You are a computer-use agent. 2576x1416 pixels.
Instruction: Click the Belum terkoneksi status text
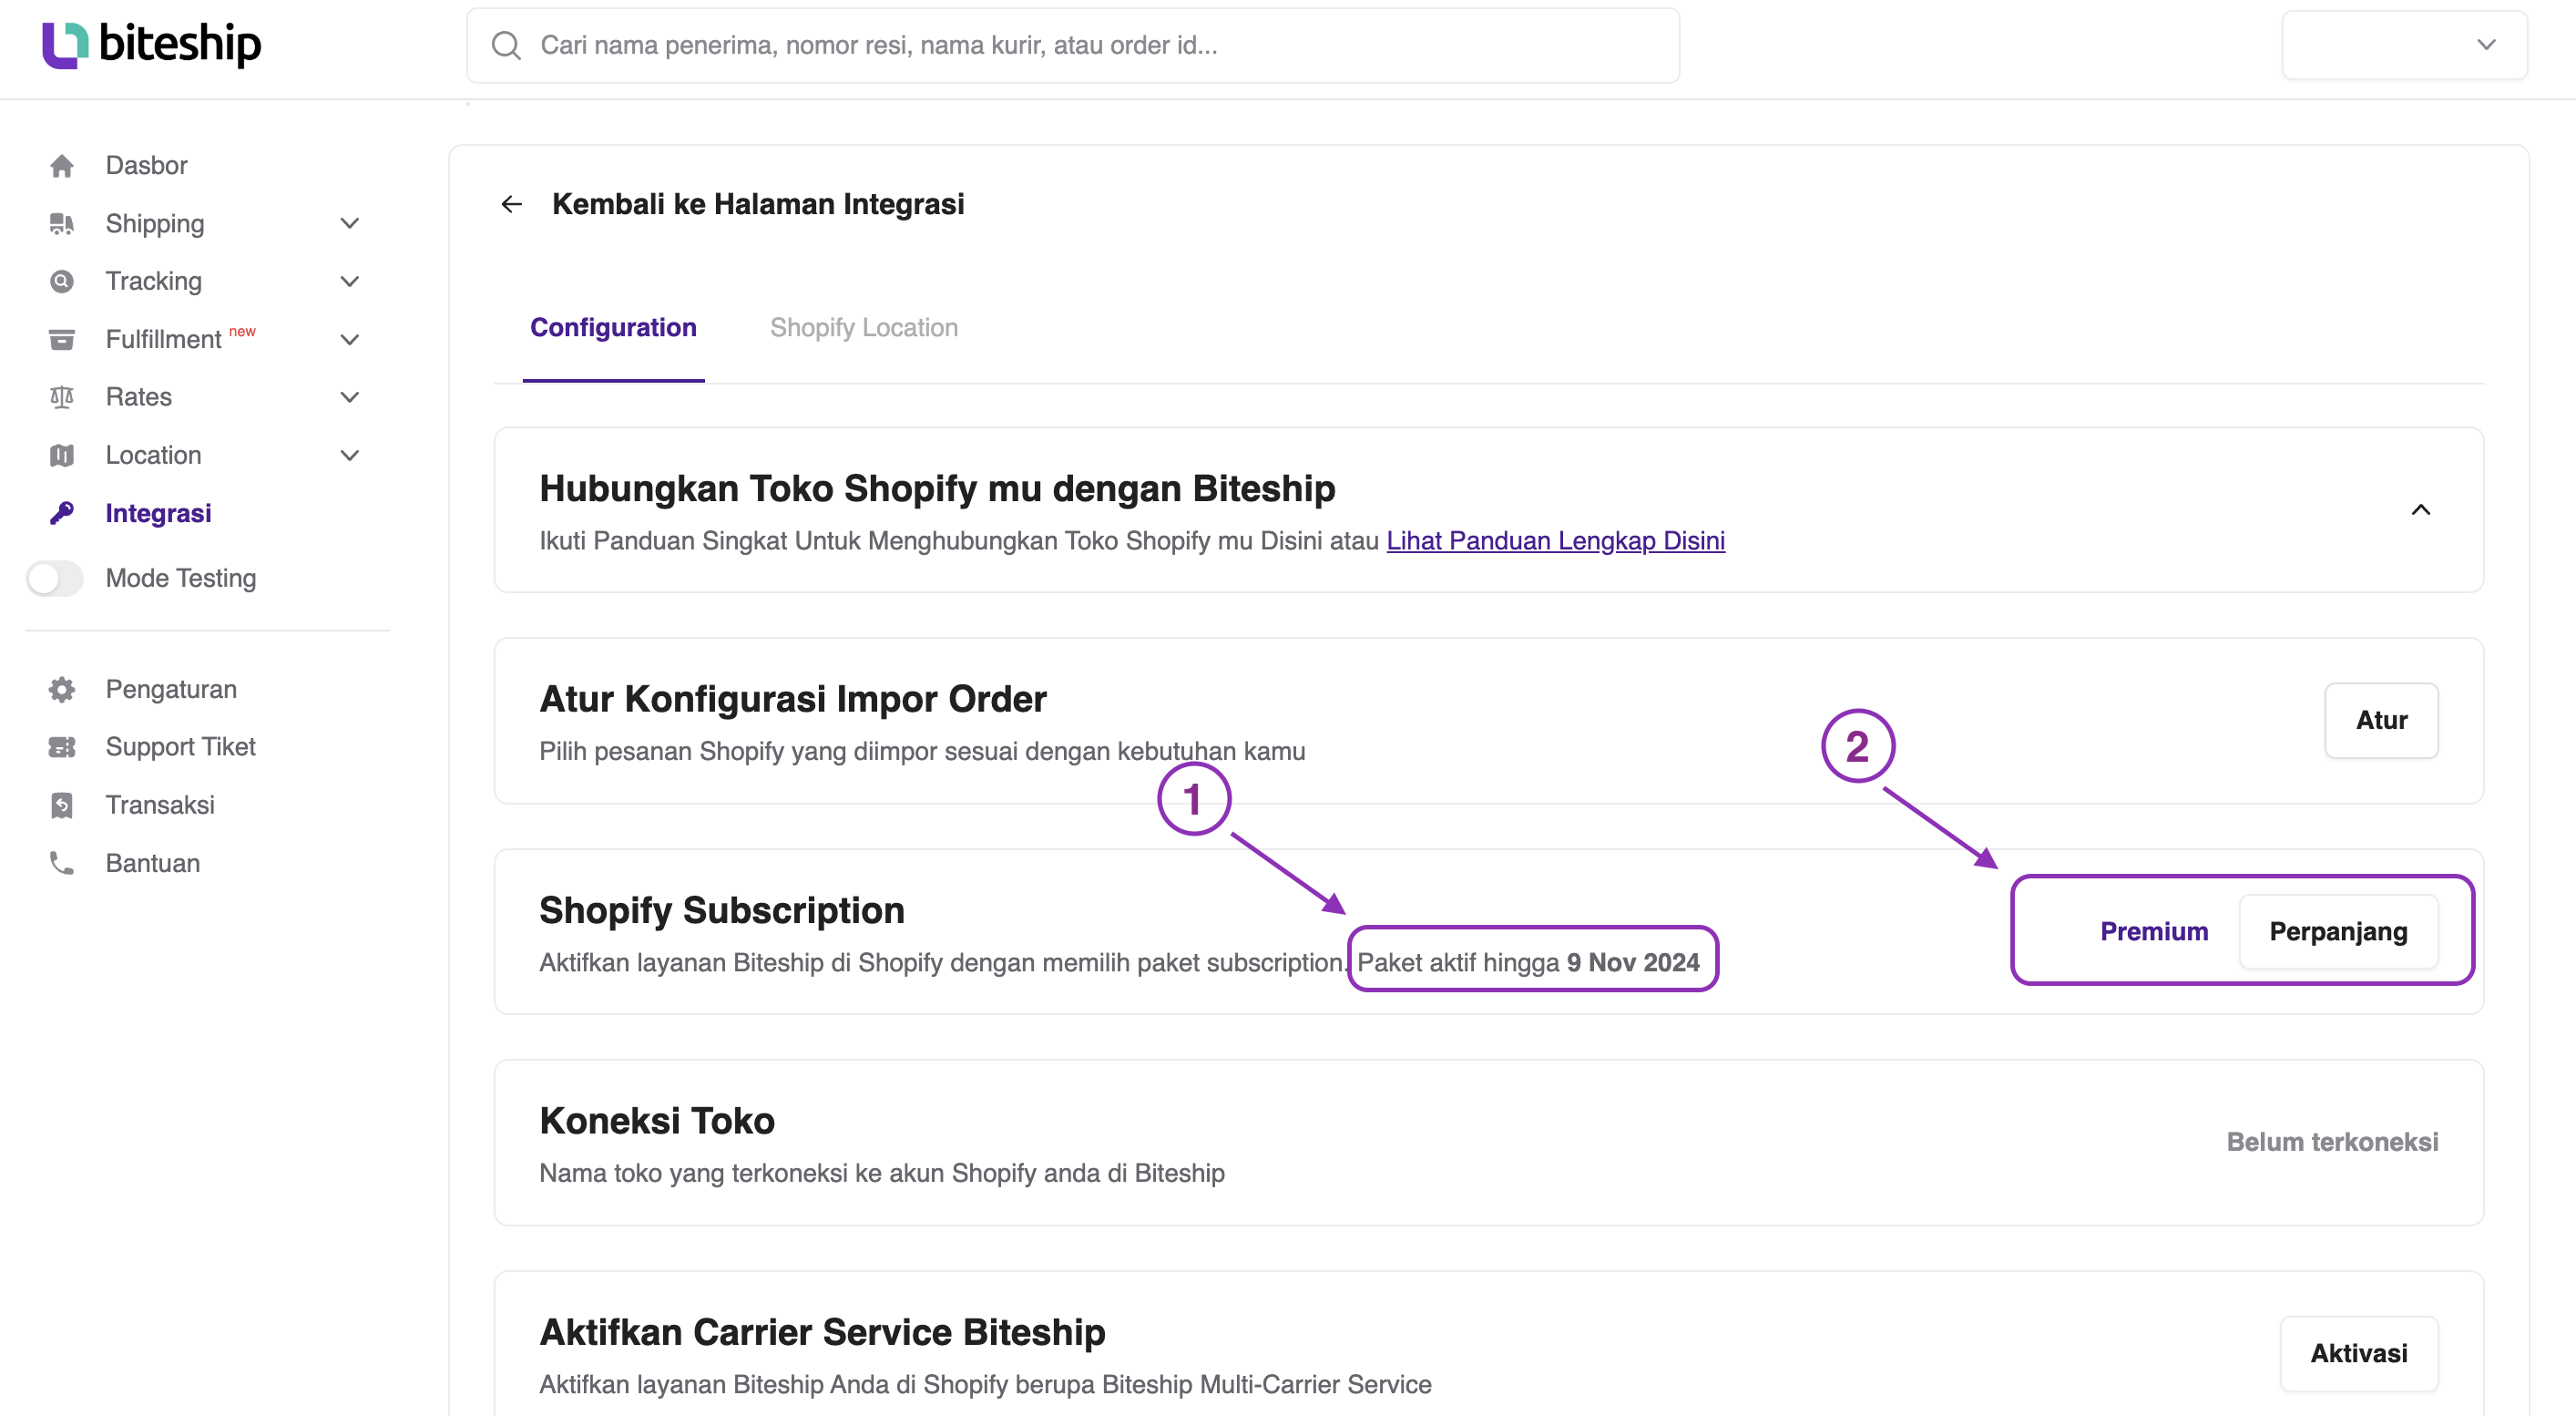pos(2333,1143)
